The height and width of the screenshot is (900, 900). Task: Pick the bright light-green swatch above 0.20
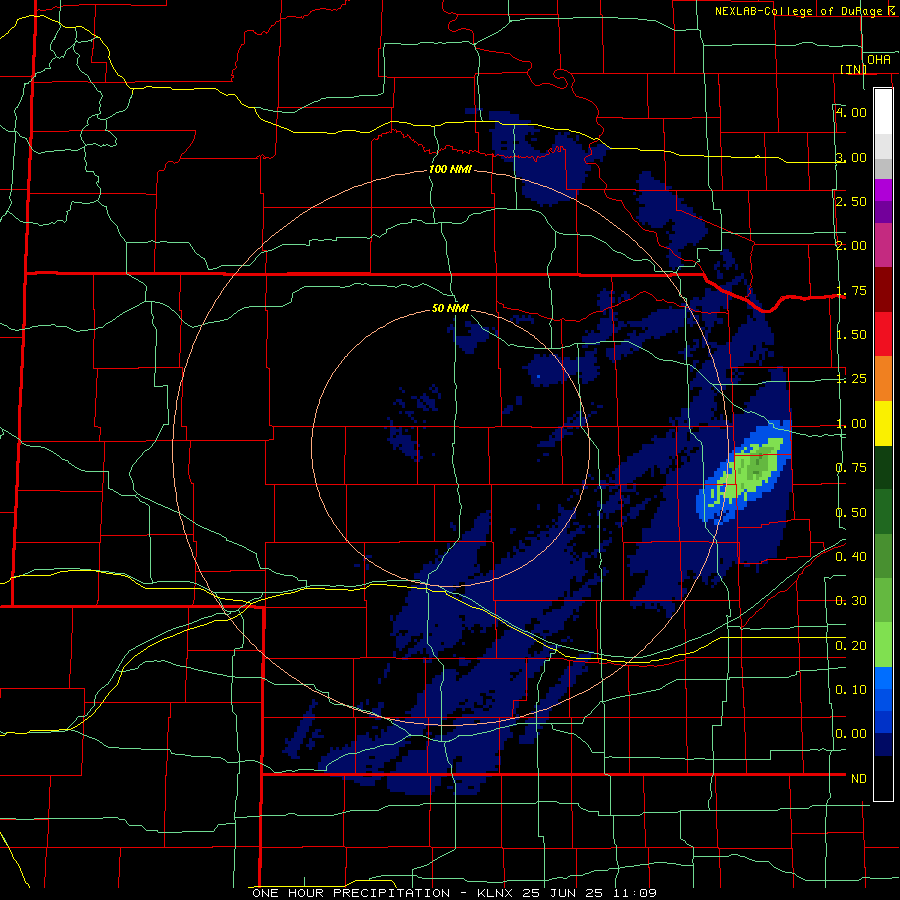pyautogui.click(x=883, y=645)
